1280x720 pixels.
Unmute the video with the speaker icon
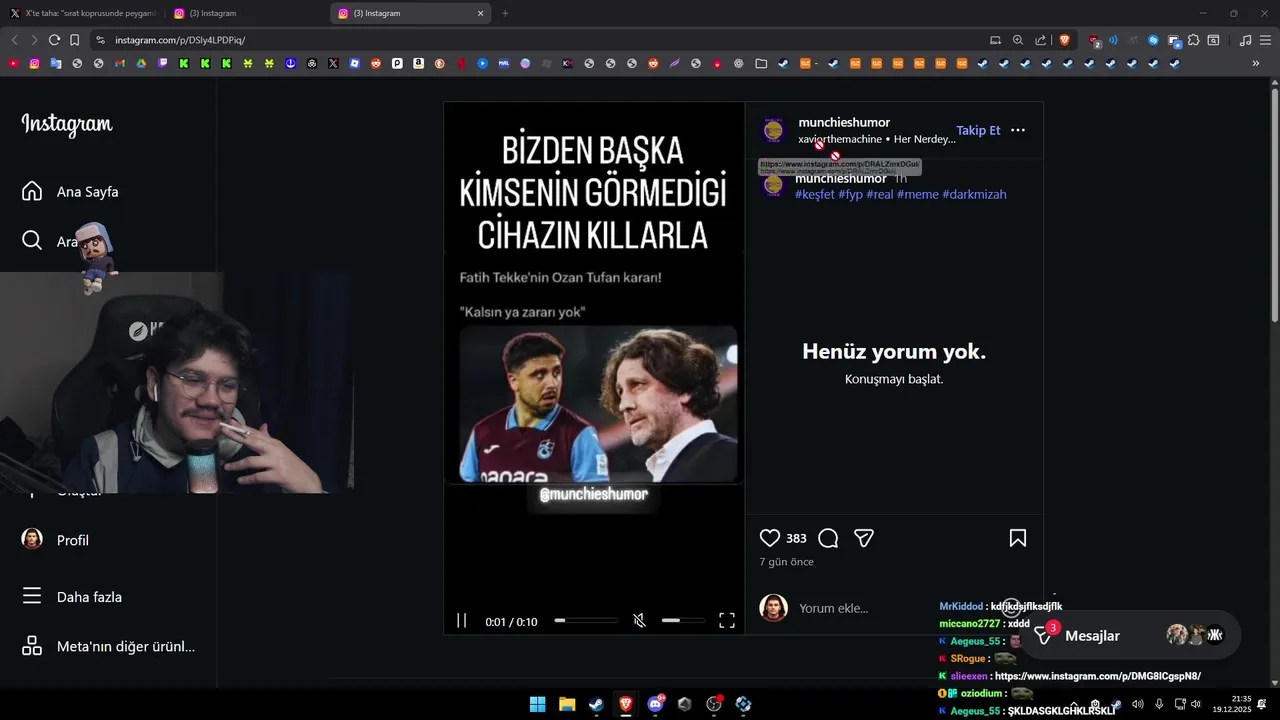point(640,621)
